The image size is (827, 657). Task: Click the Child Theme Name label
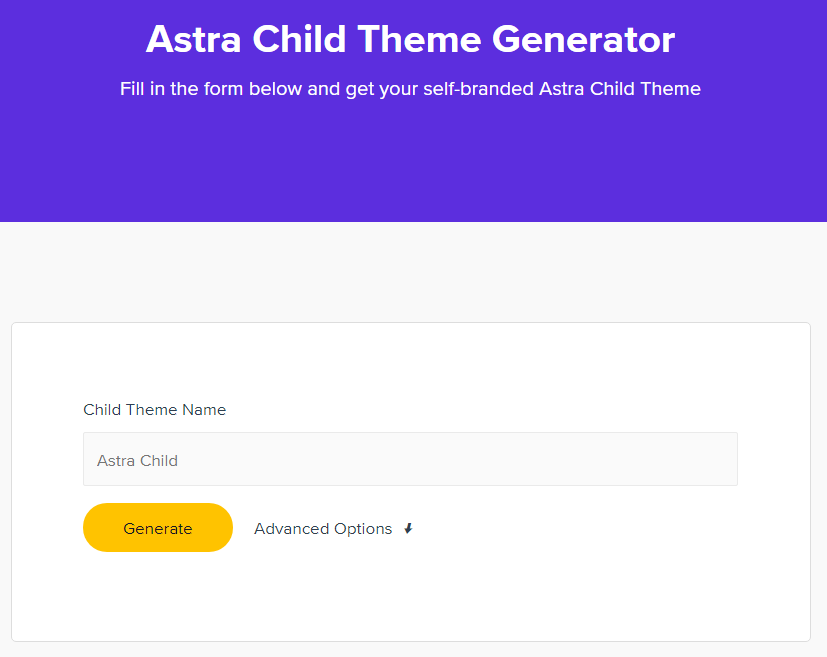[x=154, y=410]
